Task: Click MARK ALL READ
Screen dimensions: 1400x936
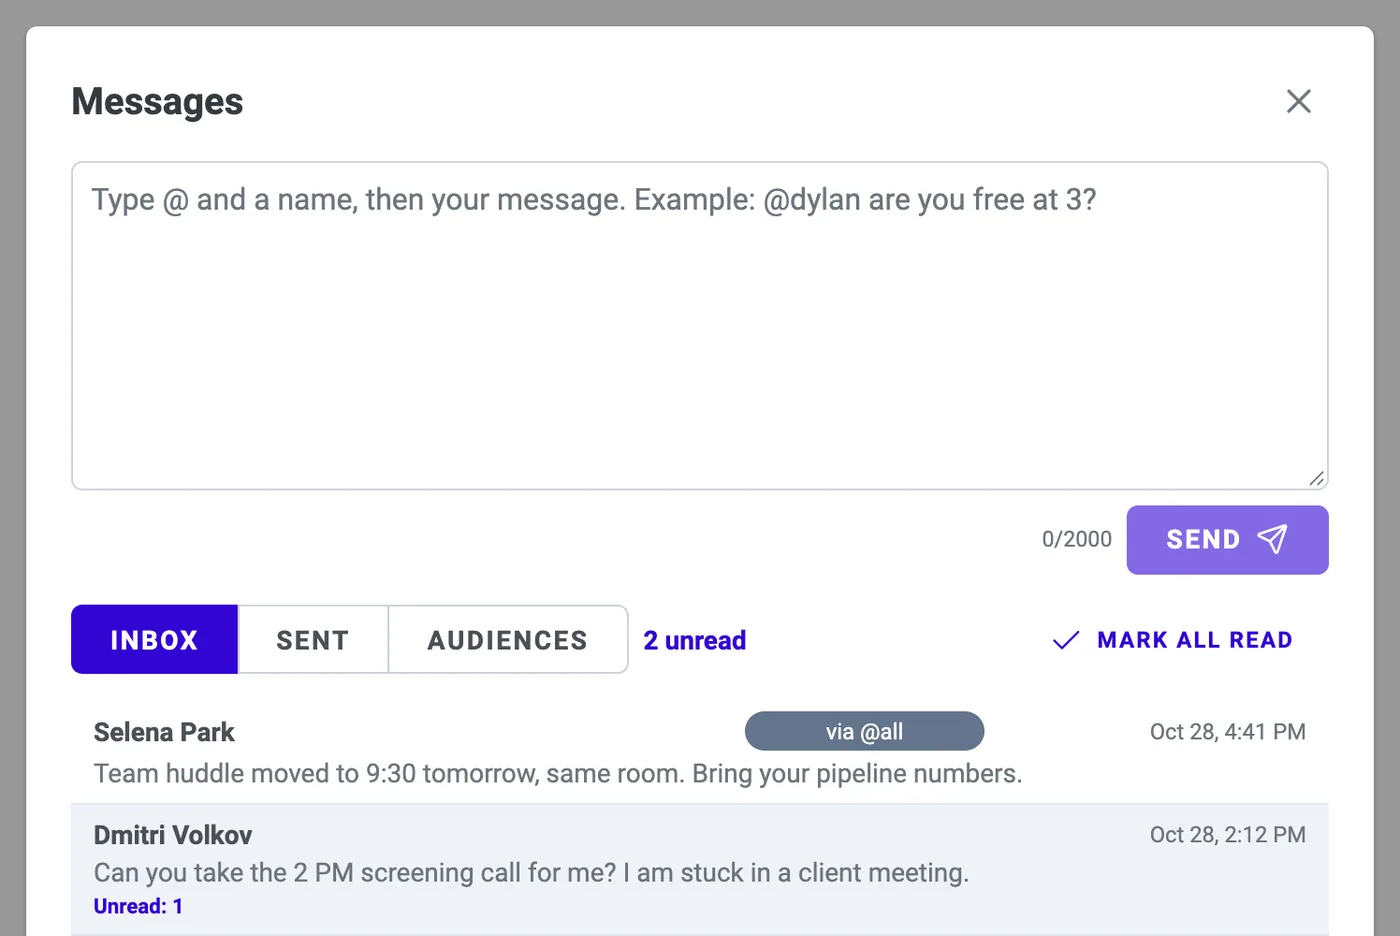Action: pyautogui.click(x=1173, y=640)
